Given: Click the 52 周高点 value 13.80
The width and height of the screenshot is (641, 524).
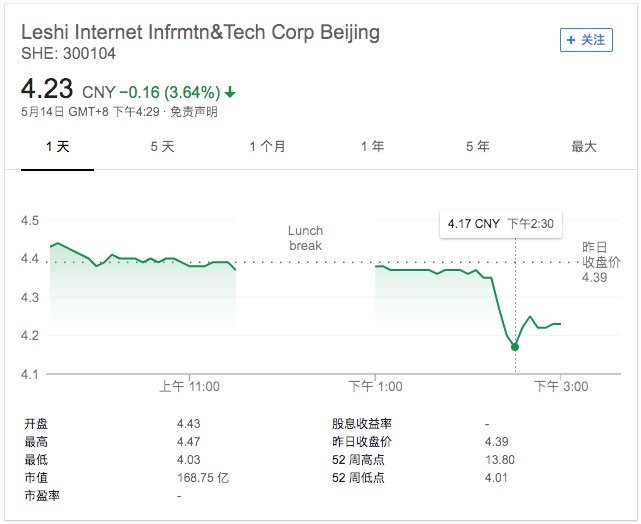Looking at the screenshot, I should 500,460.
